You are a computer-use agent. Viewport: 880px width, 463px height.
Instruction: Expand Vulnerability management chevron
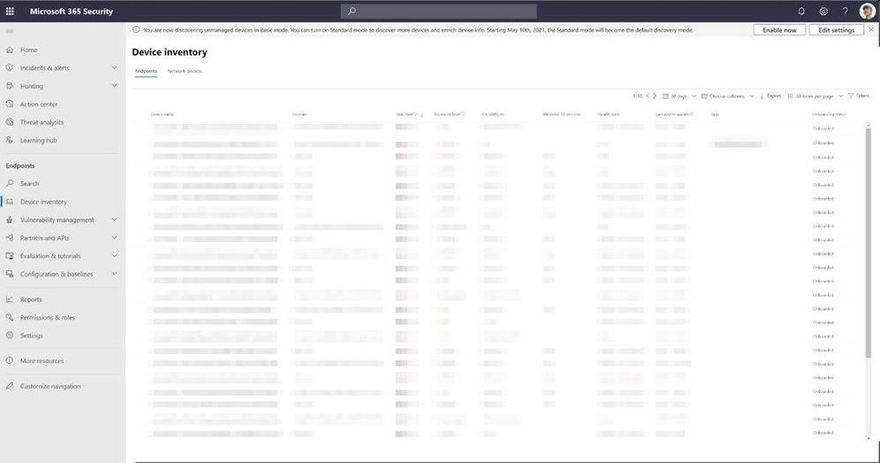[x=114, y=220]
